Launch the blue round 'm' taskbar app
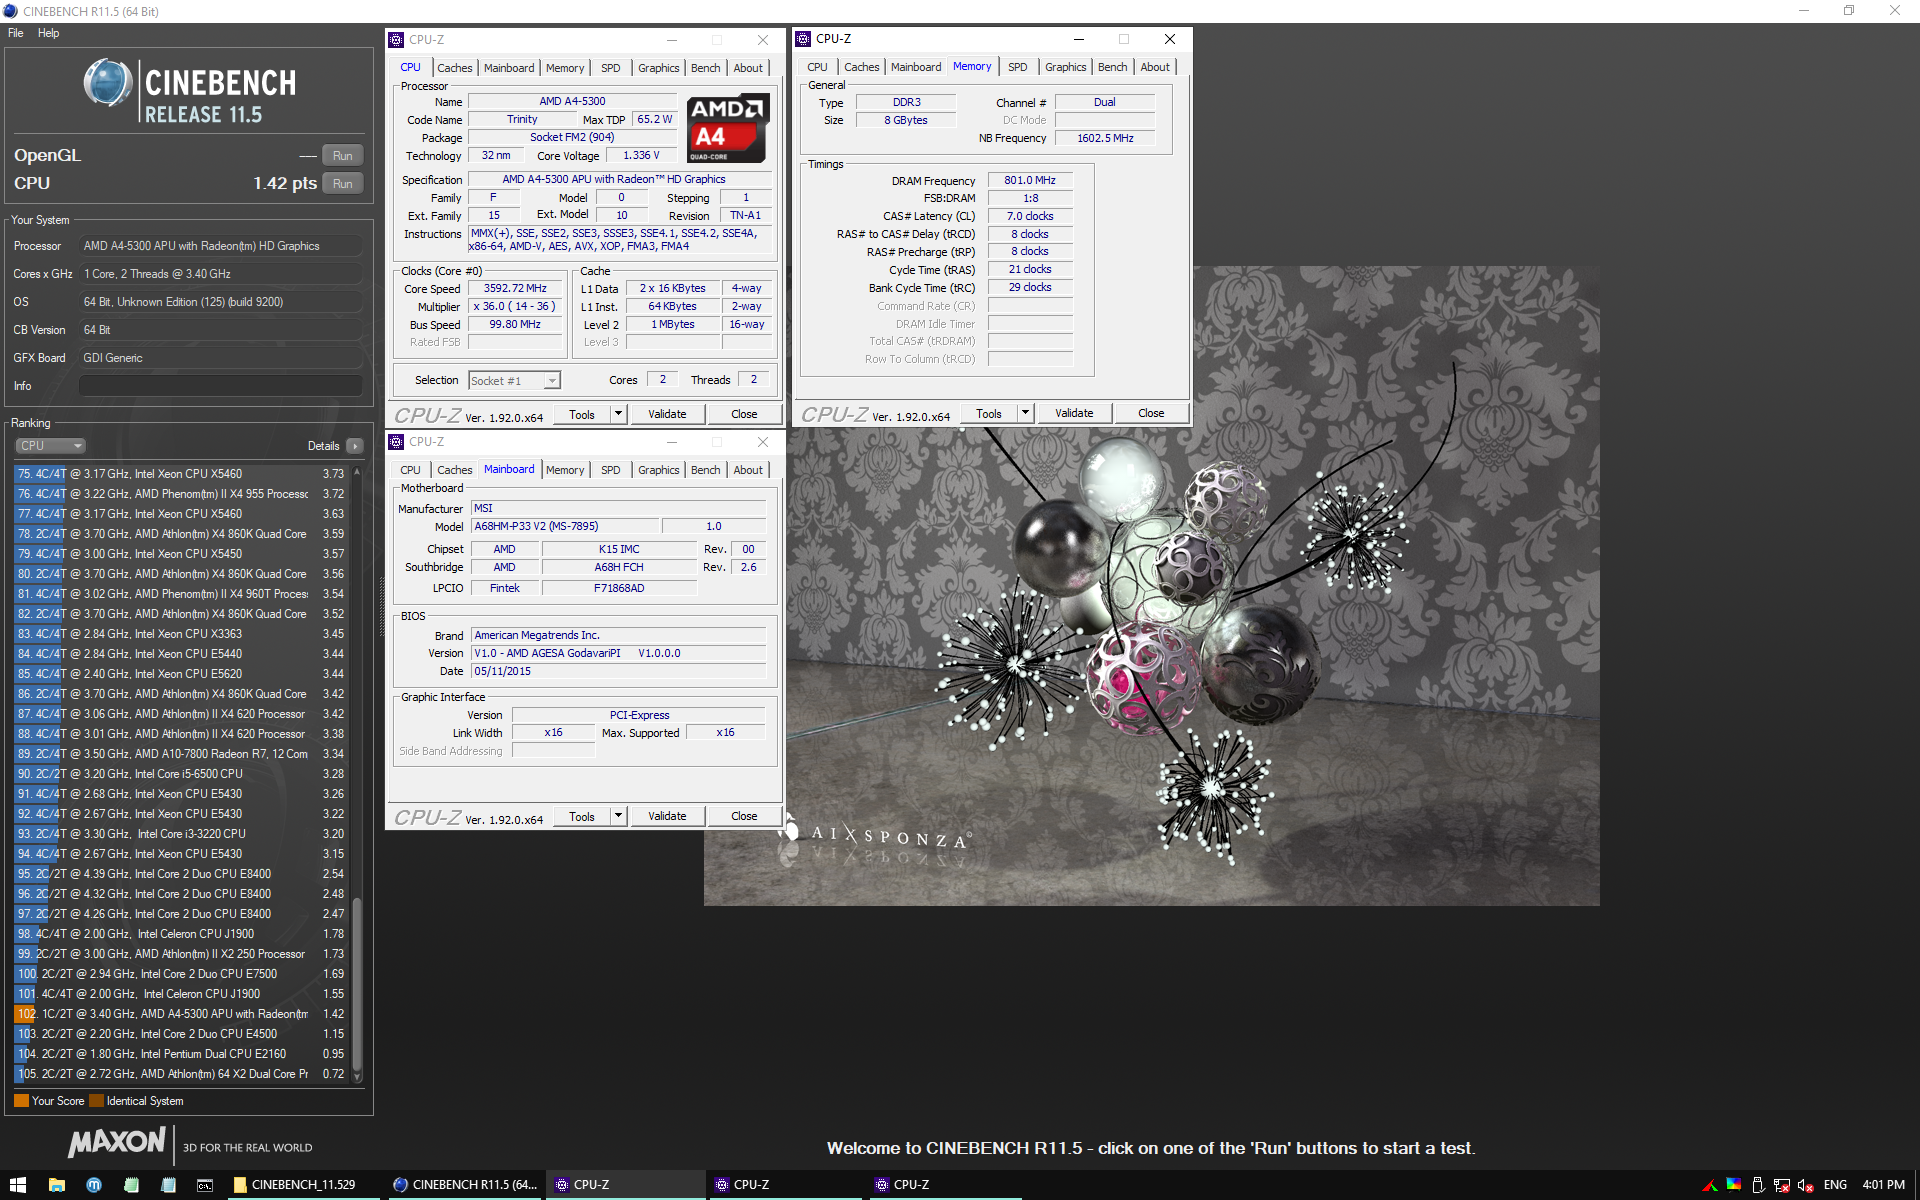This screenshot has width=1920, height=1200. (x=94, y=1185)
